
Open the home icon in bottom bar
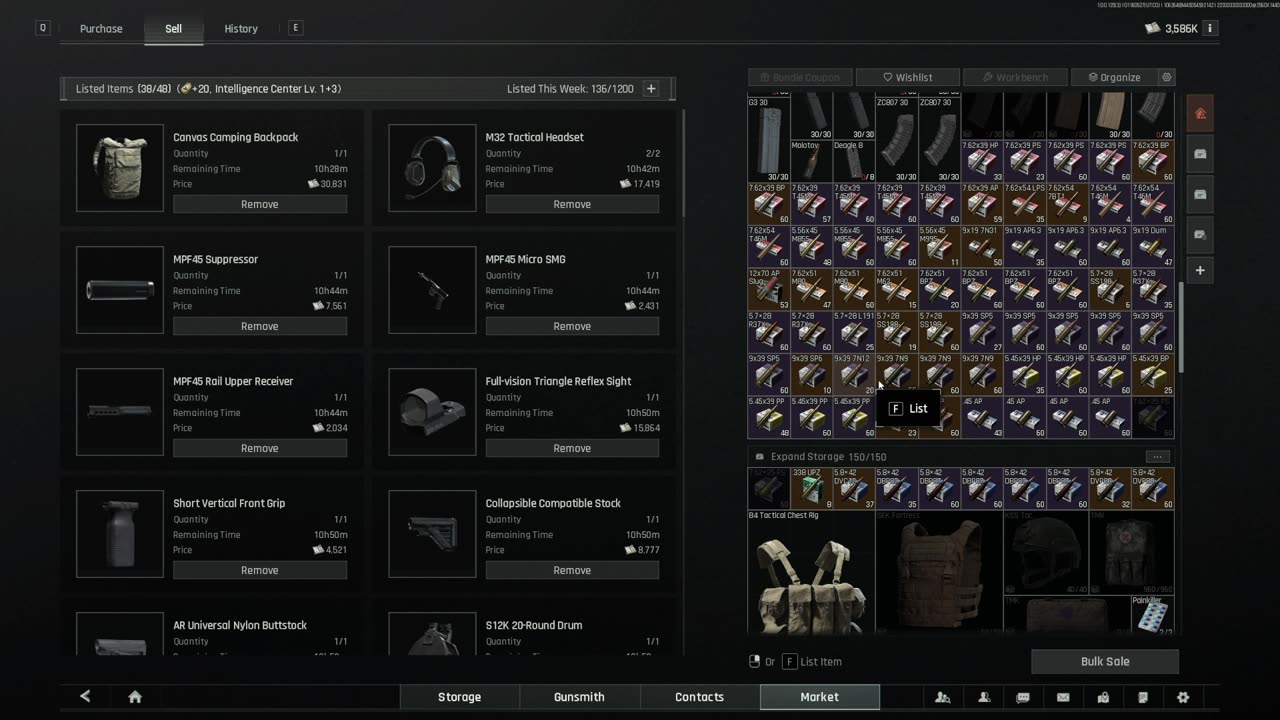pos(134,697)
